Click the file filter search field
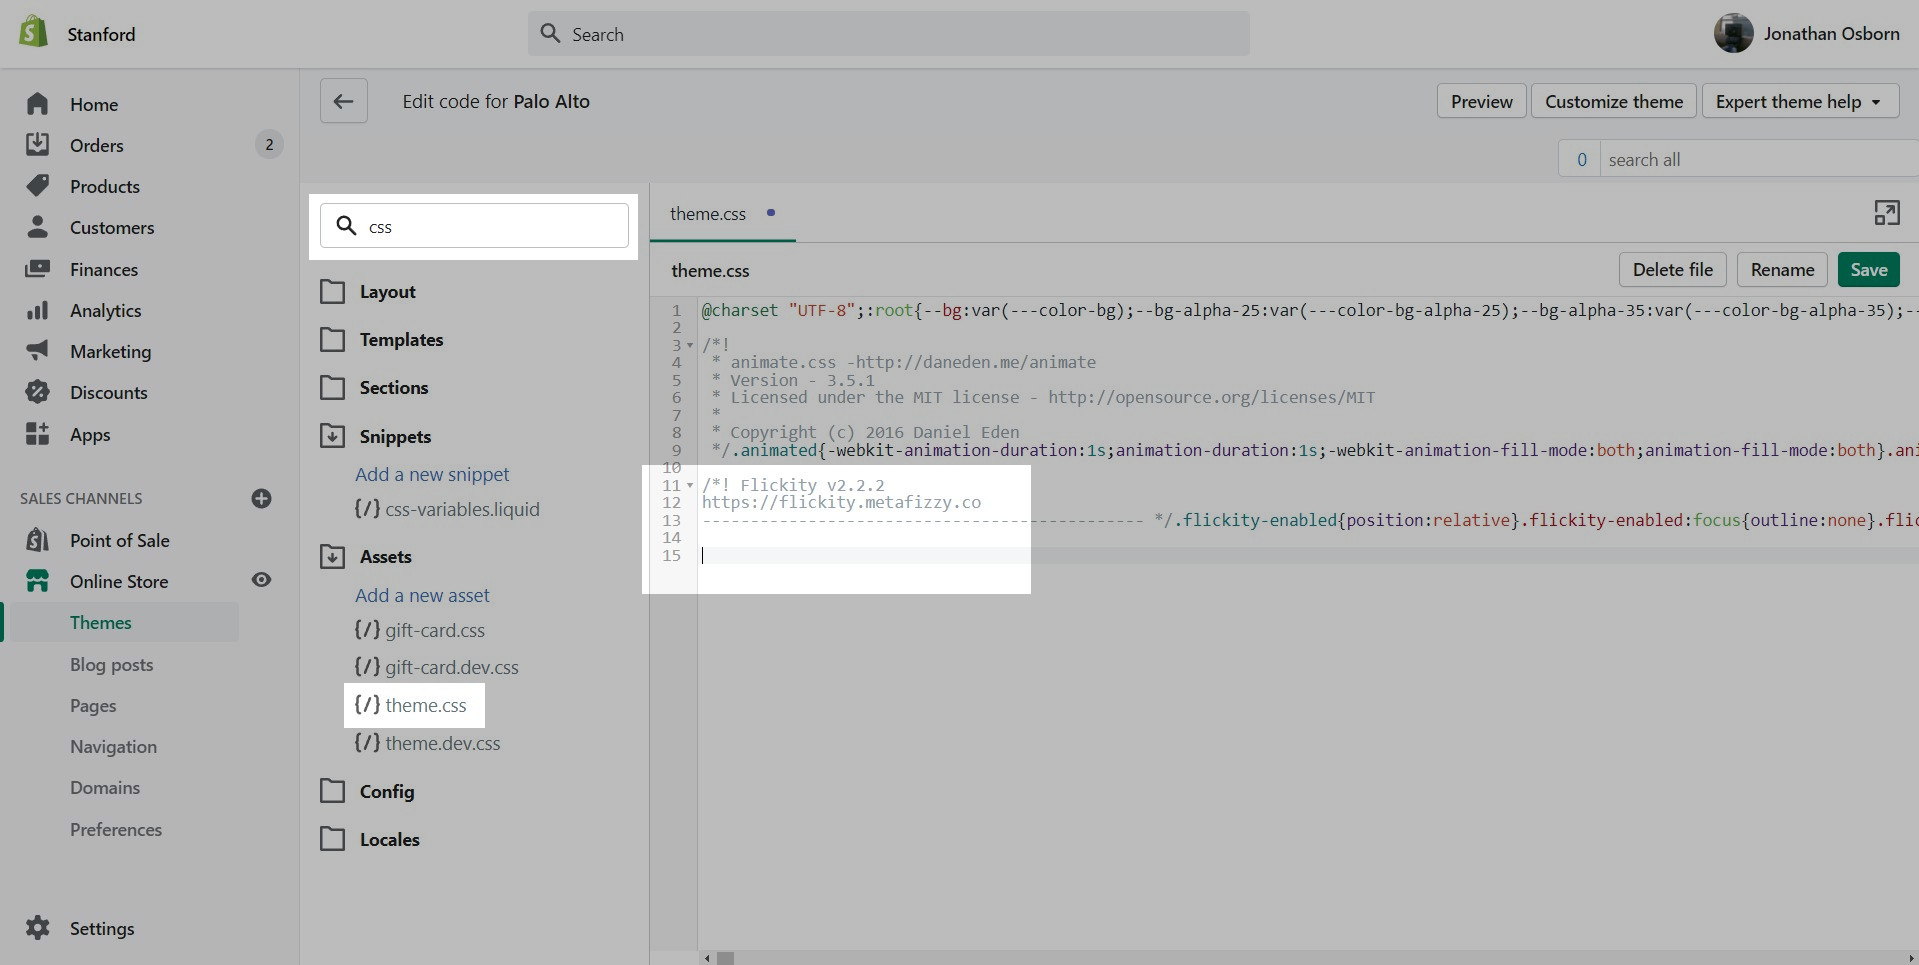The image size is (1919, 965). 490,227
